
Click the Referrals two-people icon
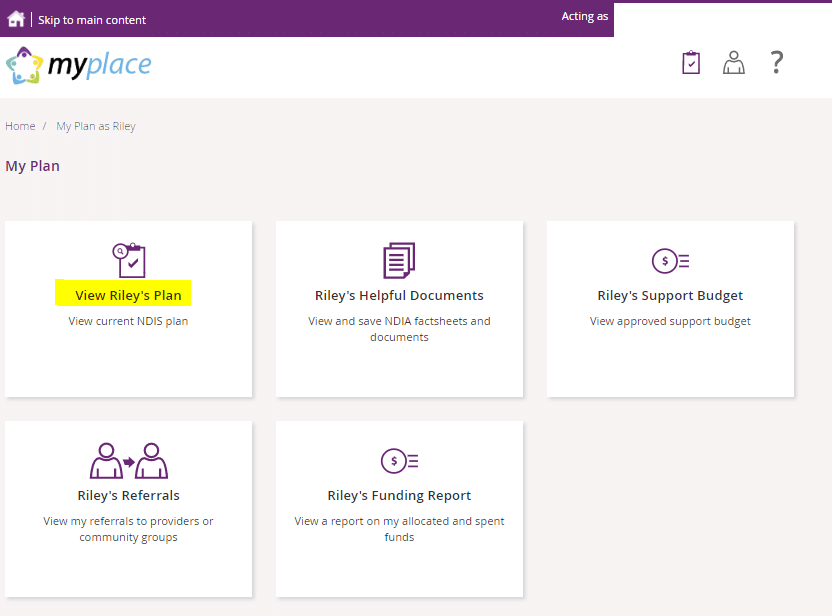129,461
